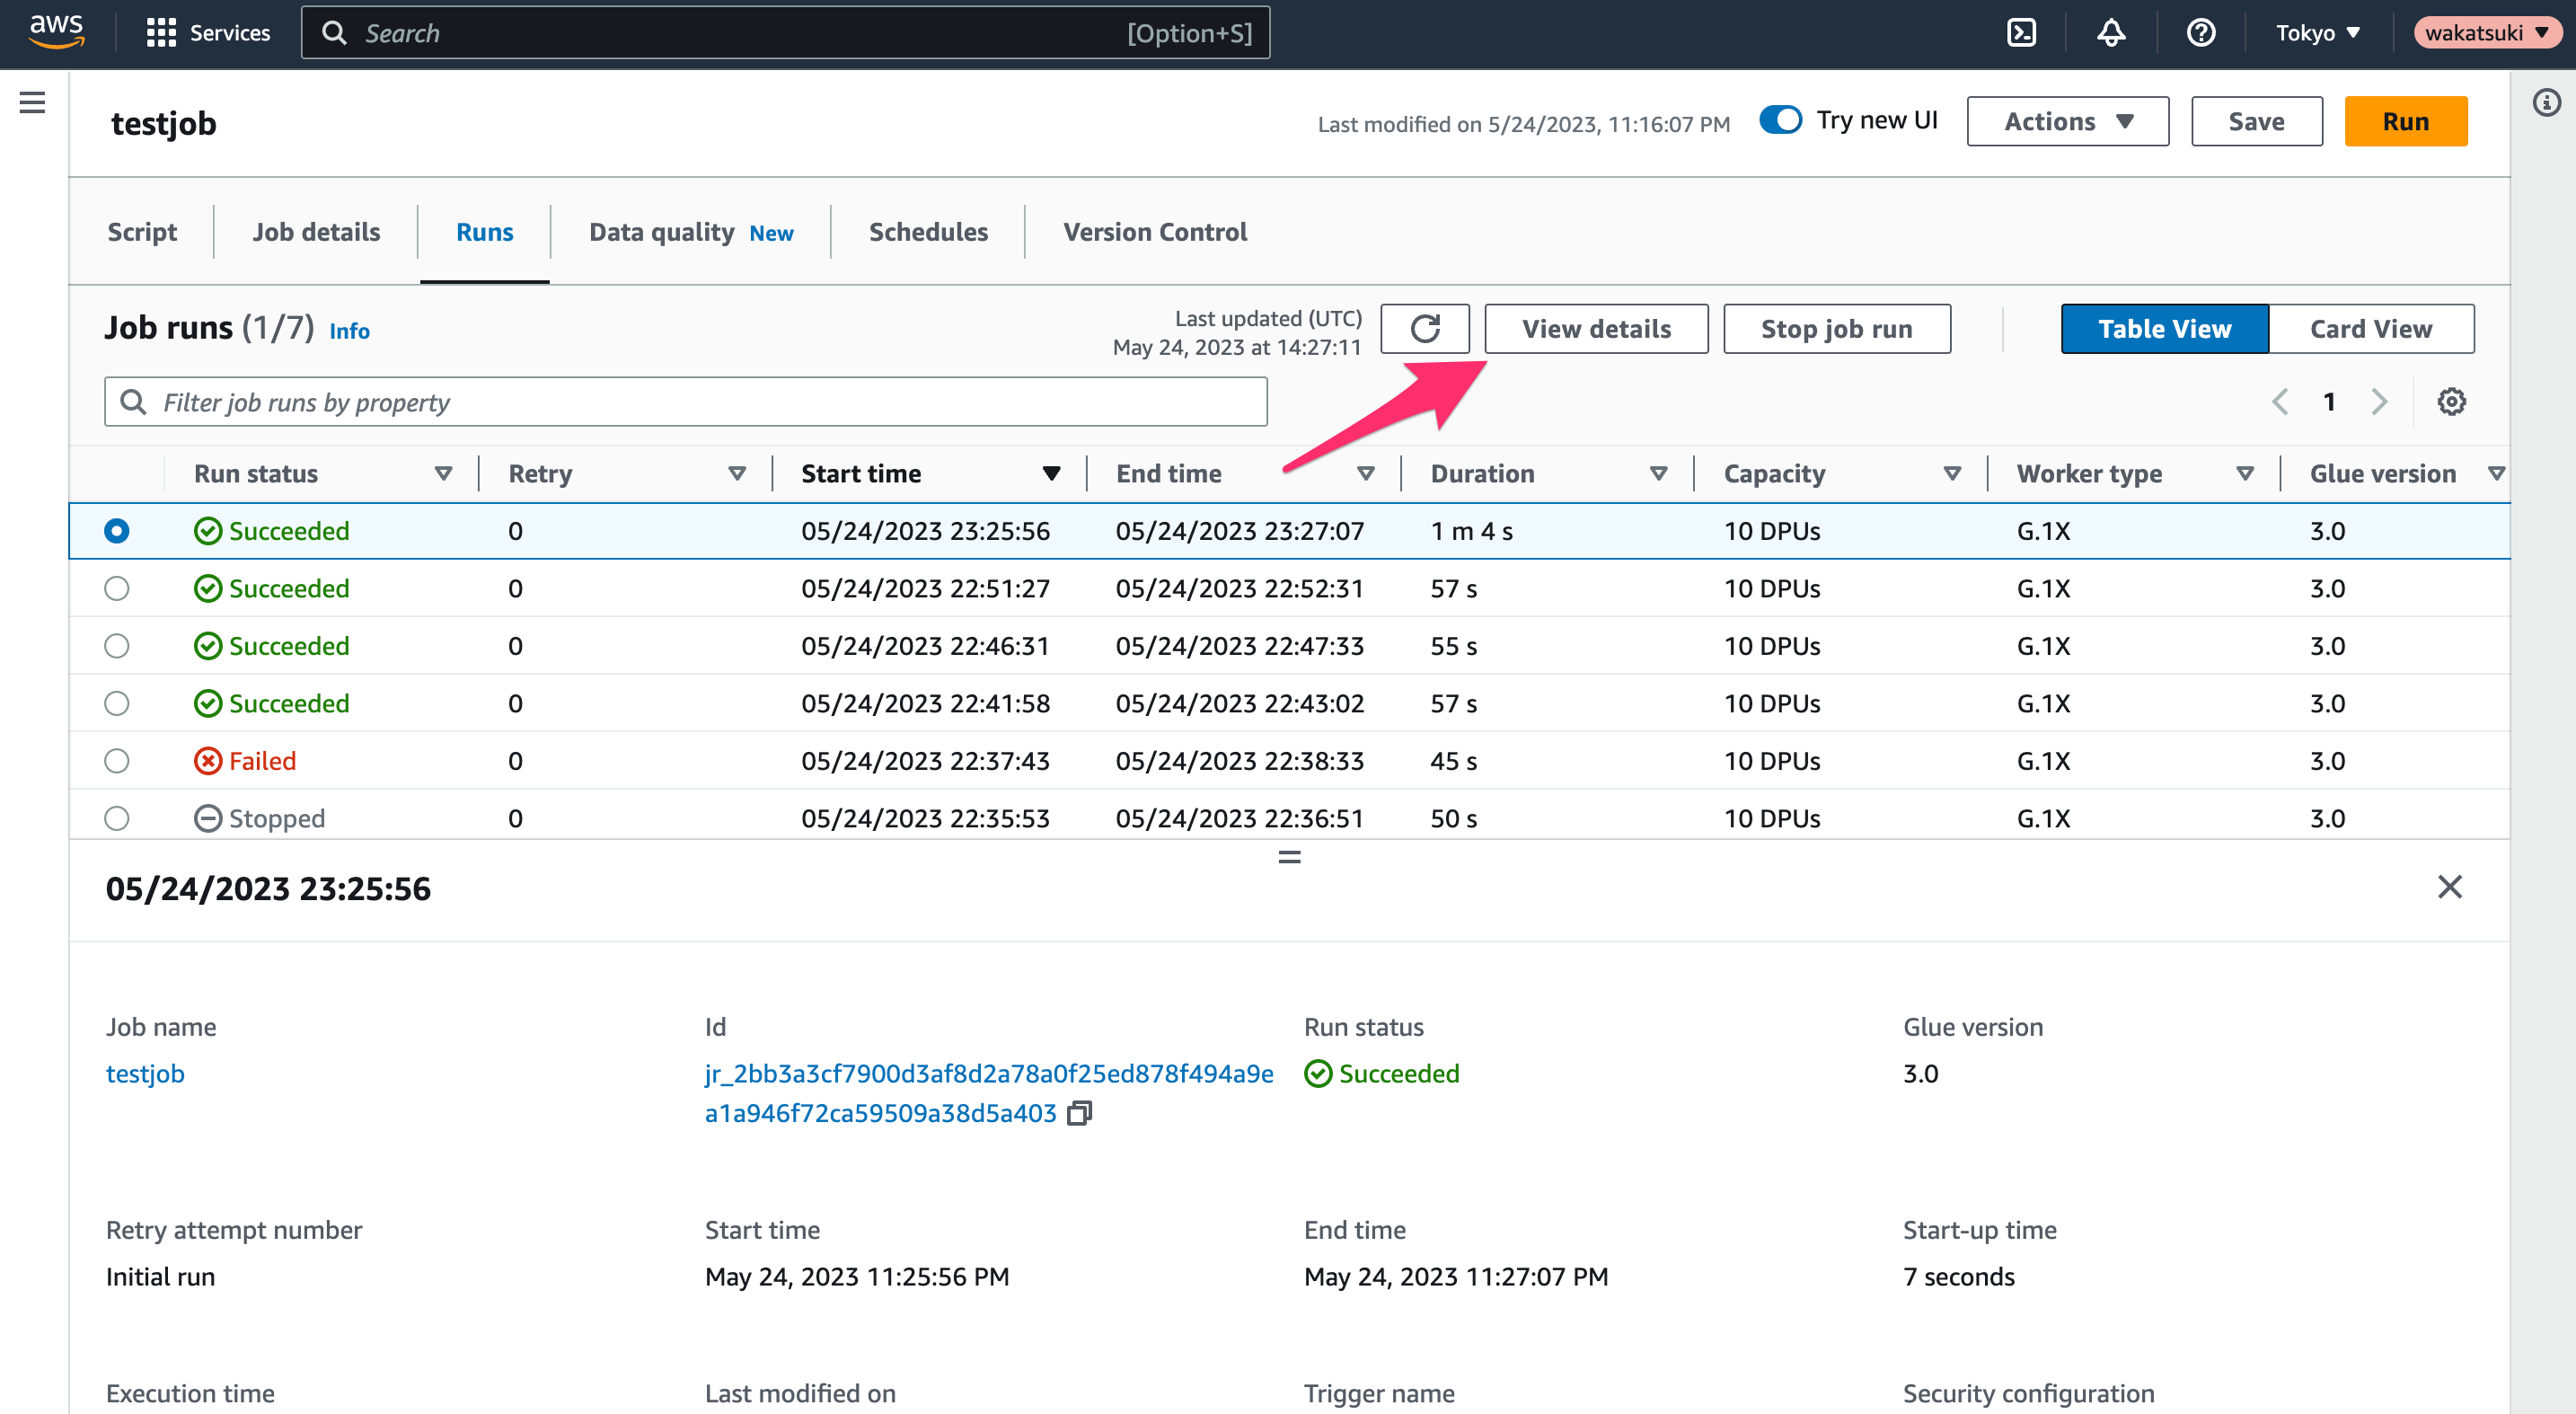The height and width of the screenshot is (1414, 2576).
Task: Click the Save button
Action: [x=2256, y=121]
